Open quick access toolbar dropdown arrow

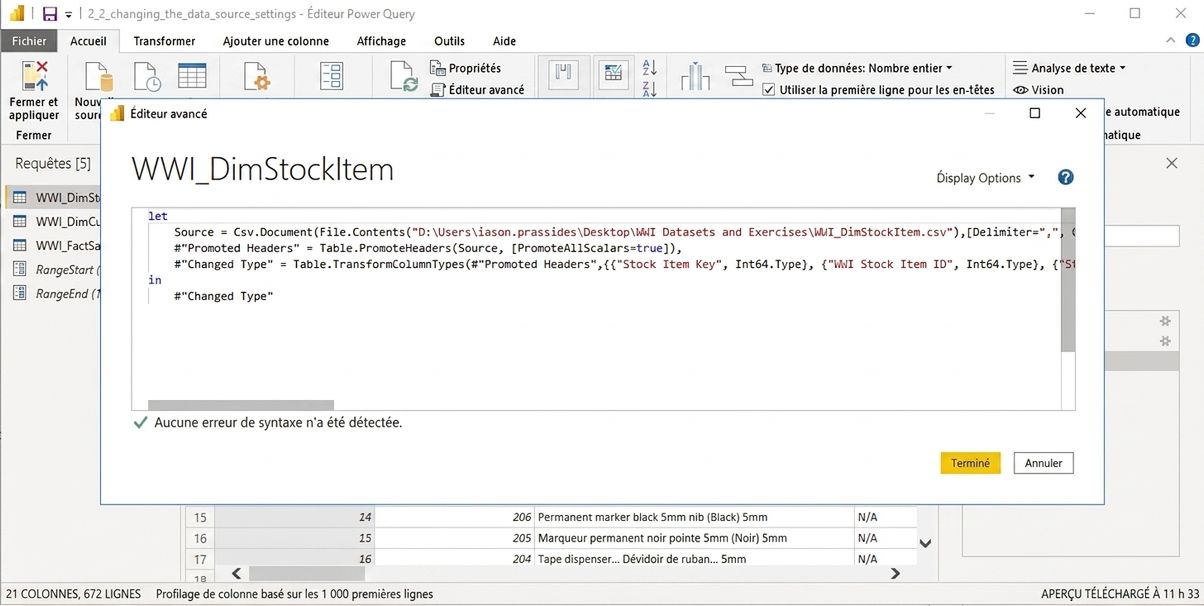[68, 15]
